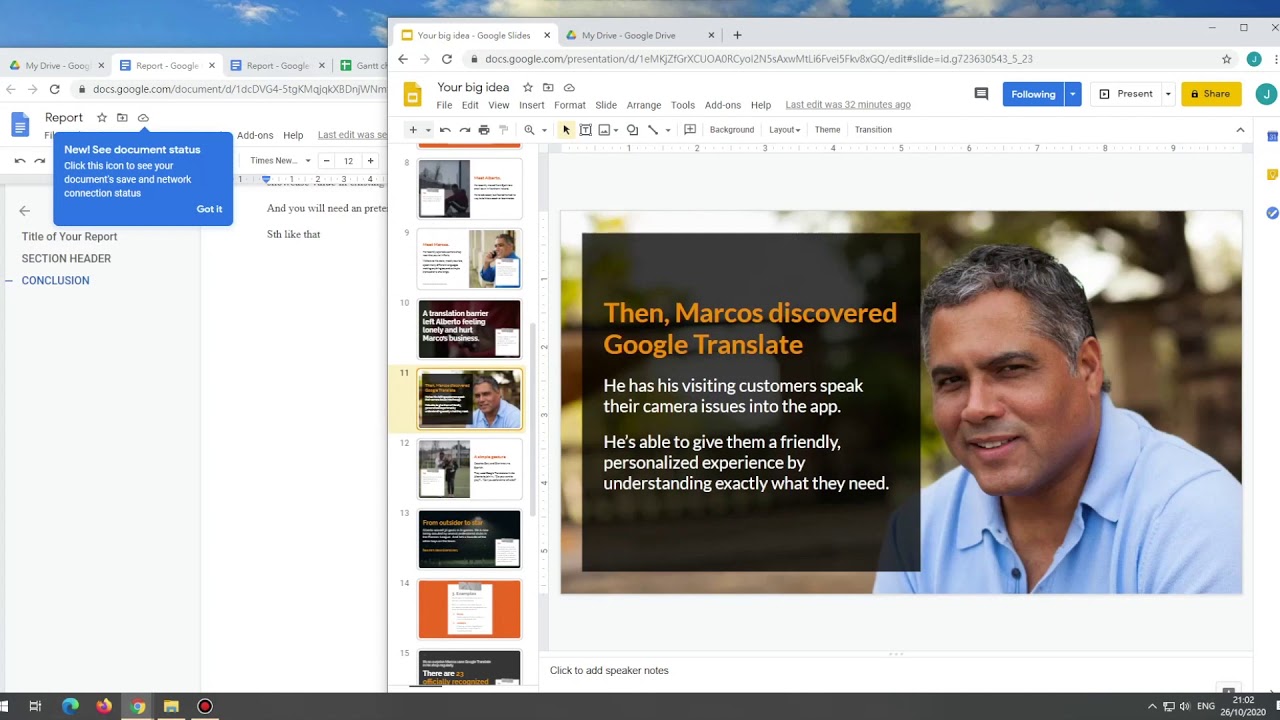Image resolution: width=1280 pixels, height=720 pixels.
Task: Open the Insert menu in Slides
Action: 532,105
